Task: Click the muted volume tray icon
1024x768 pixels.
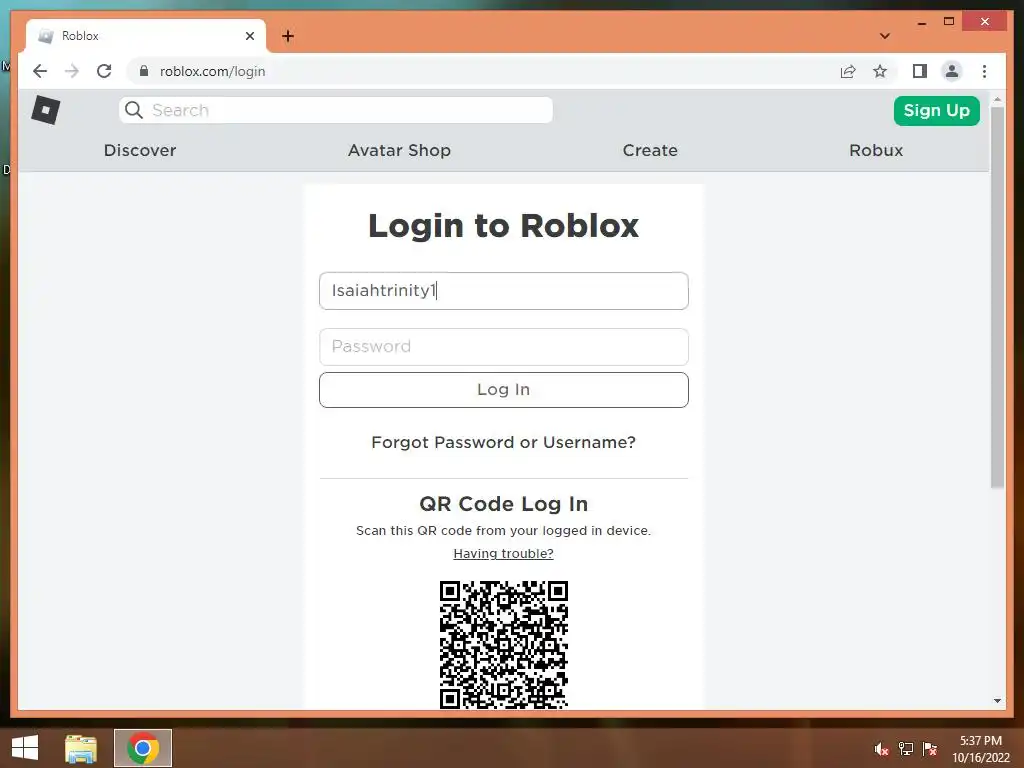Action: [x=882, y=749]
